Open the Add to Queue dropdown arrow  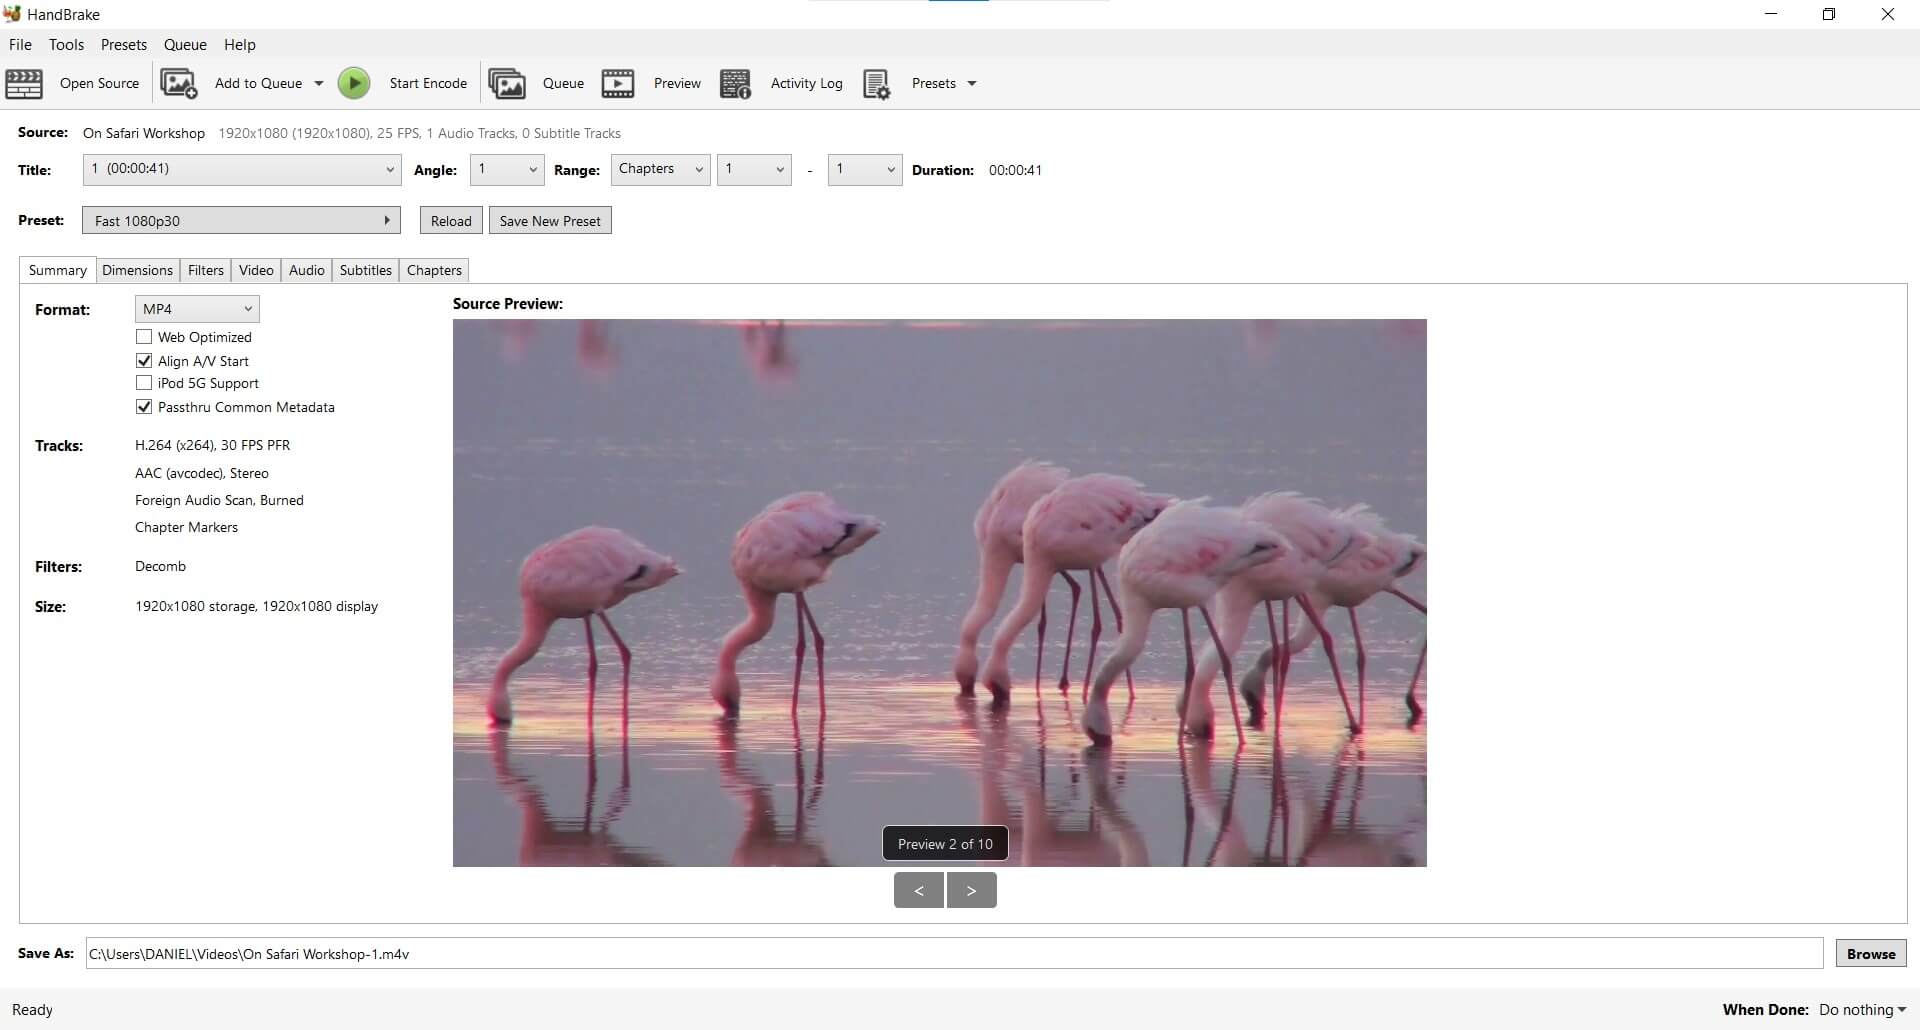[x=319, y=83]
